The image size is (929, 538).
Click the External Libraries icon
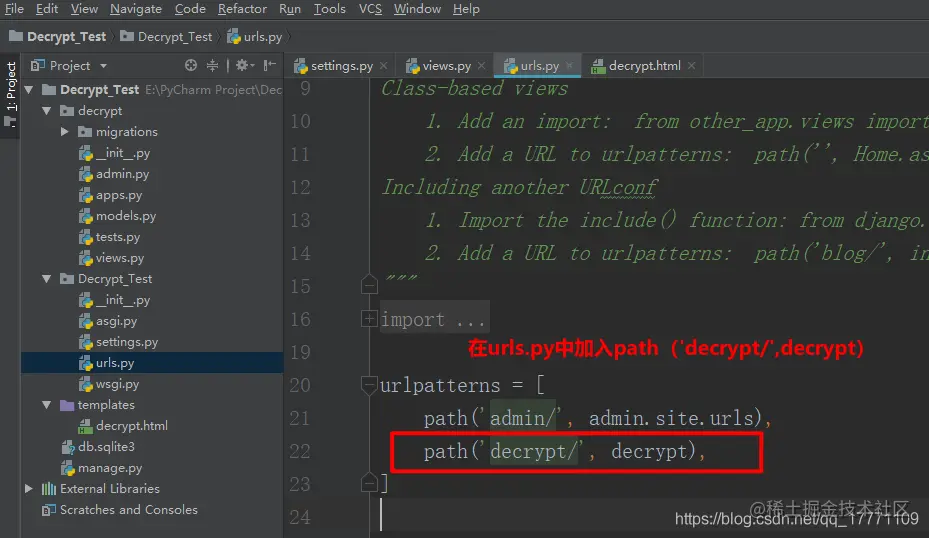(49, 489)
